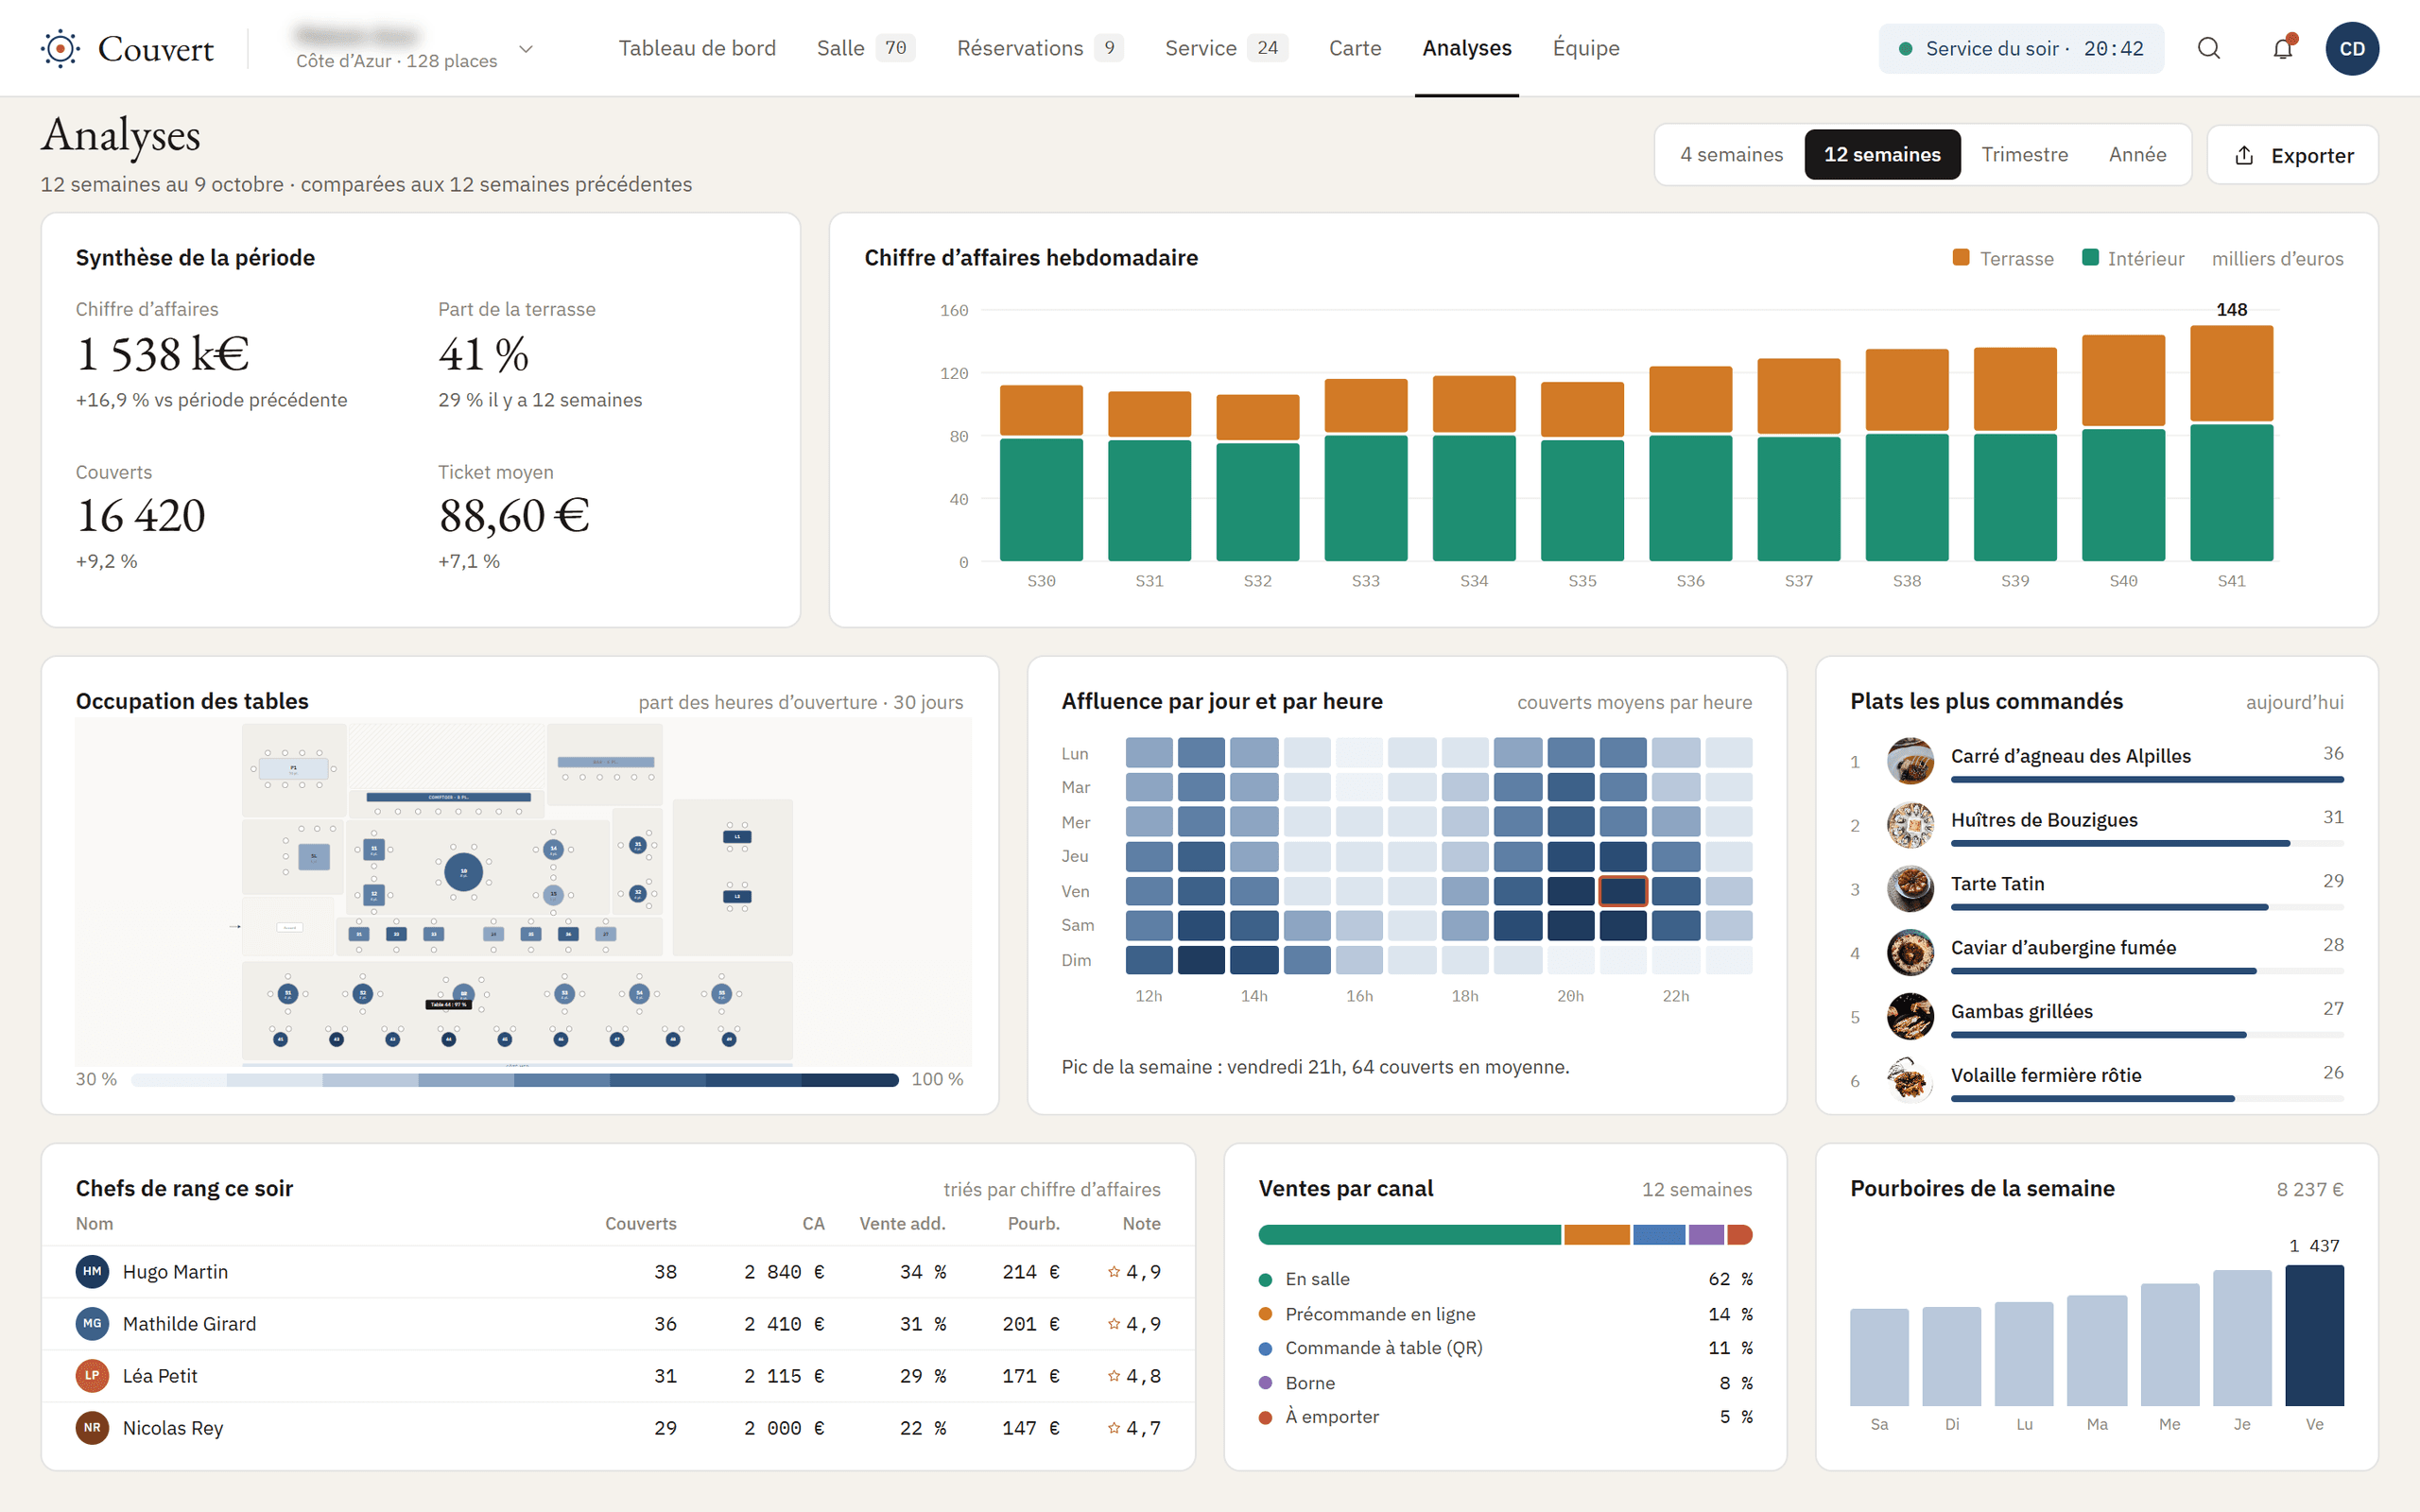Open notifications bell icon
The image size is (2420, 1512).
(x=2282, y=48)
